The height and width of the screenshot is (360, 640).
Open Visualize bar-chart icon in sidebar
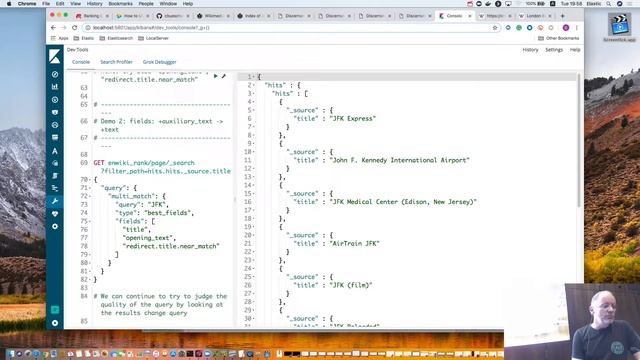pyautogui.click(x=55, y=87)
